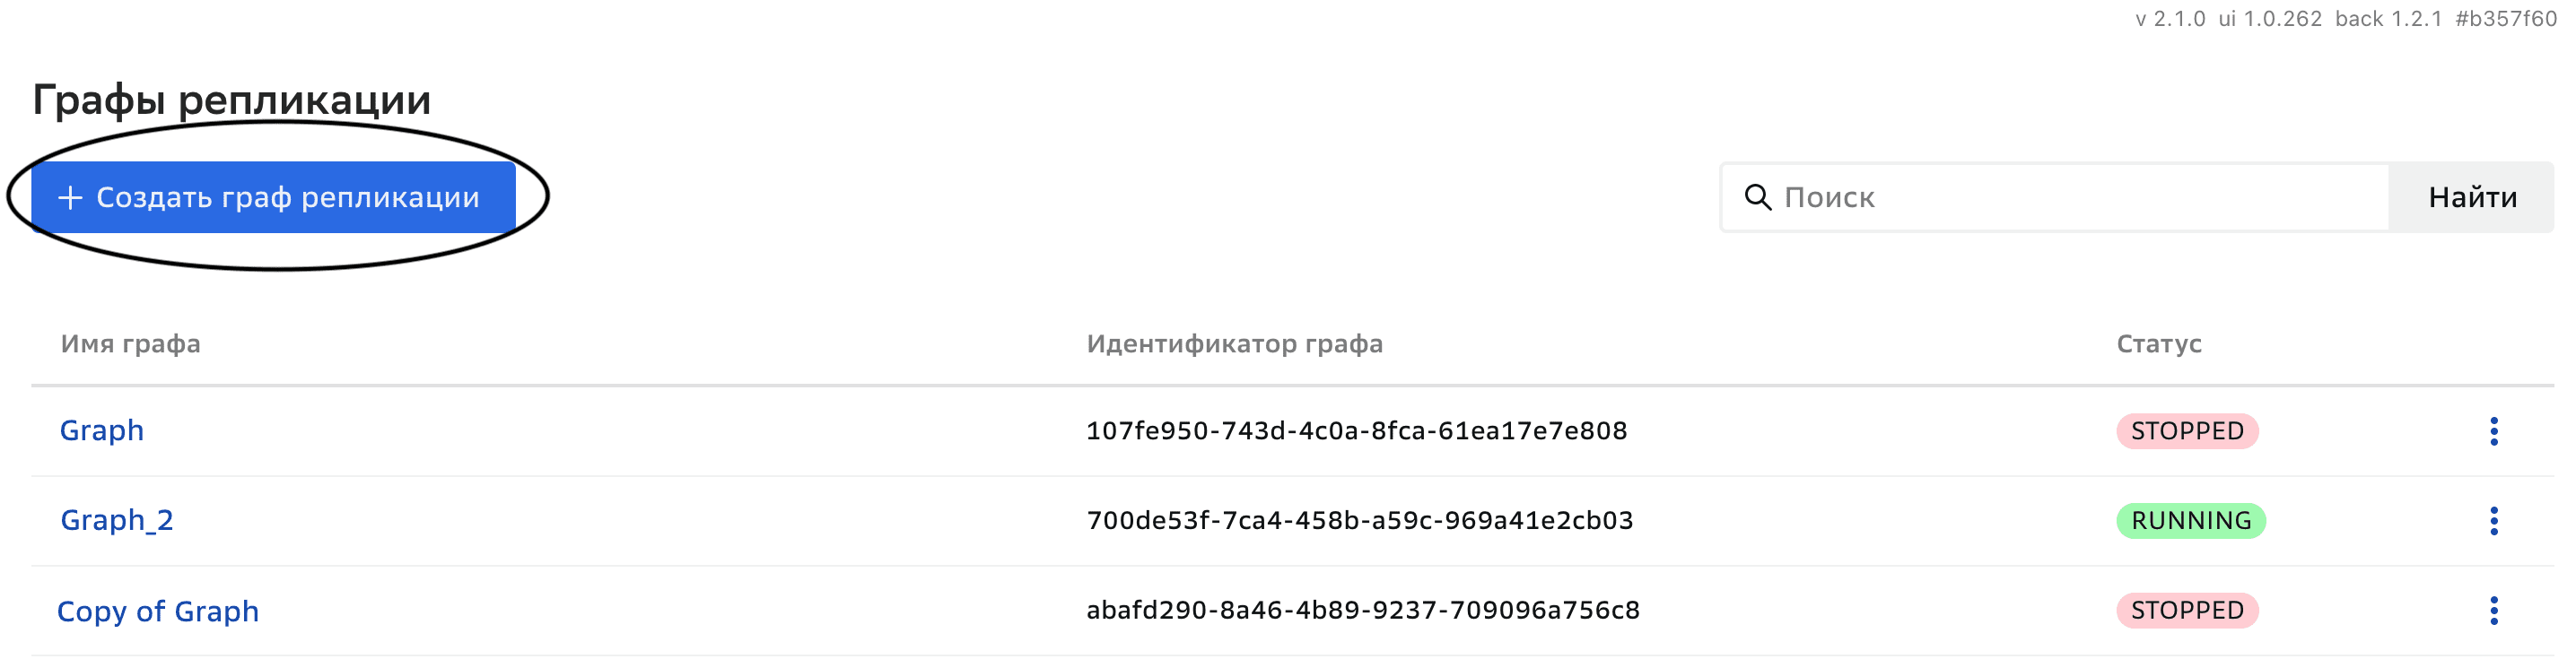Click the 'Идентификатор графа' column header

click(x=1235, y=344)
